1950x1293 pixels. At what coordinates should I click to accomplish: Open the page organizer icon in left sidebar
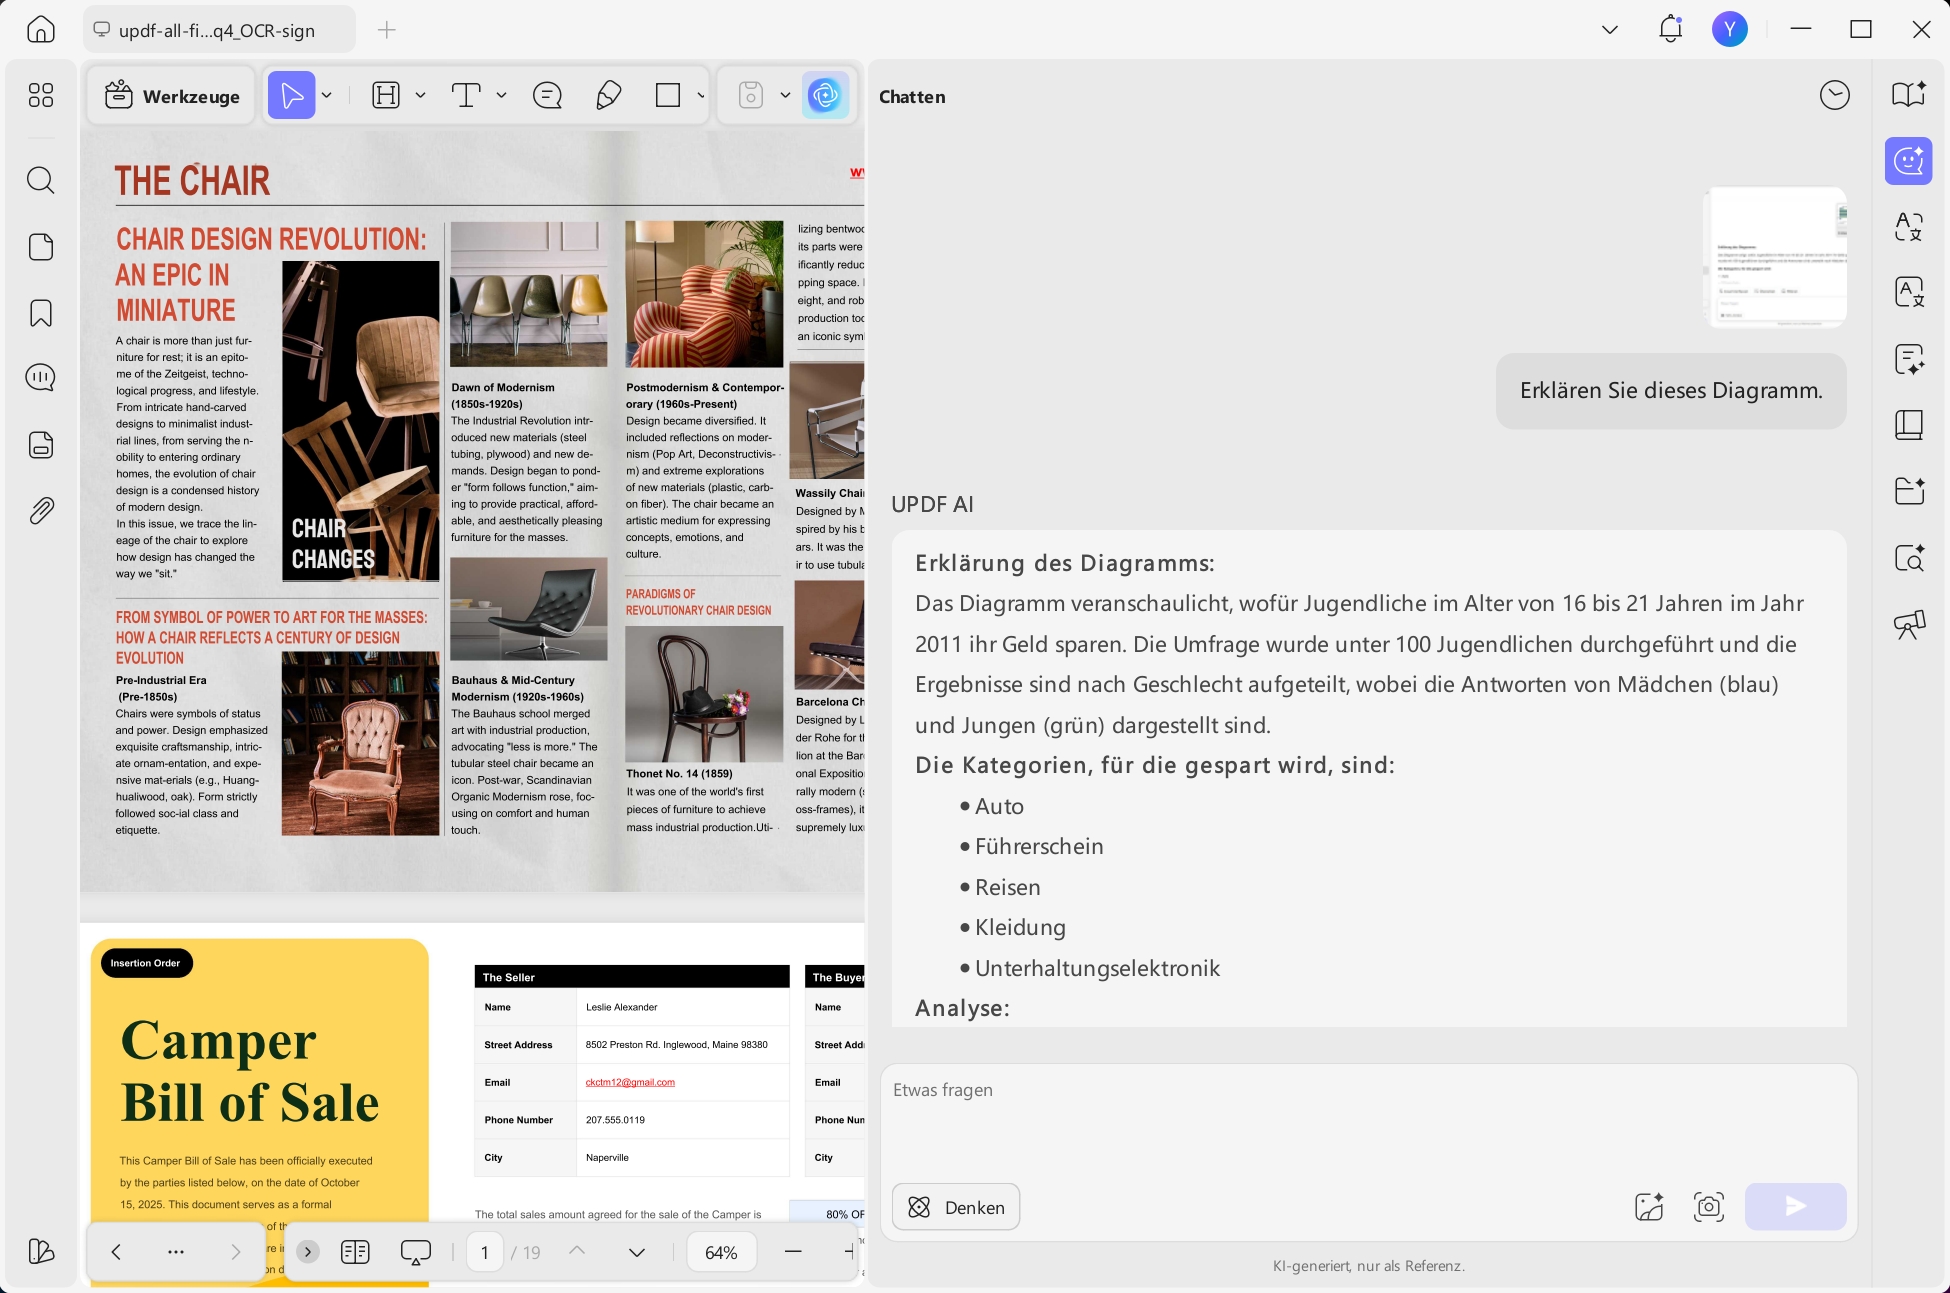click(x=41, y=247)
